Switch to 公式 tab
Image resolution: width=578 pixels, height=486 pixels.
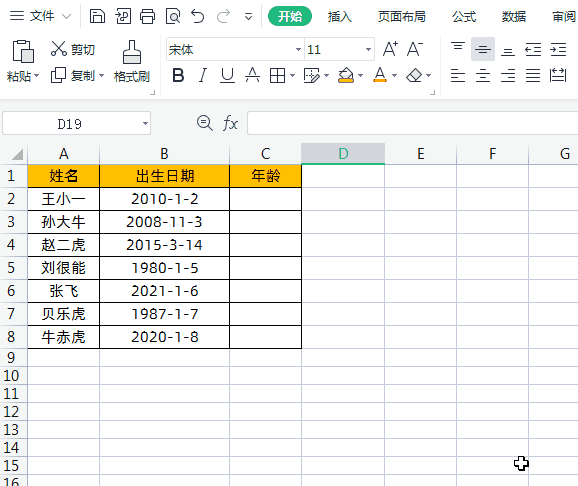(464, 16)
